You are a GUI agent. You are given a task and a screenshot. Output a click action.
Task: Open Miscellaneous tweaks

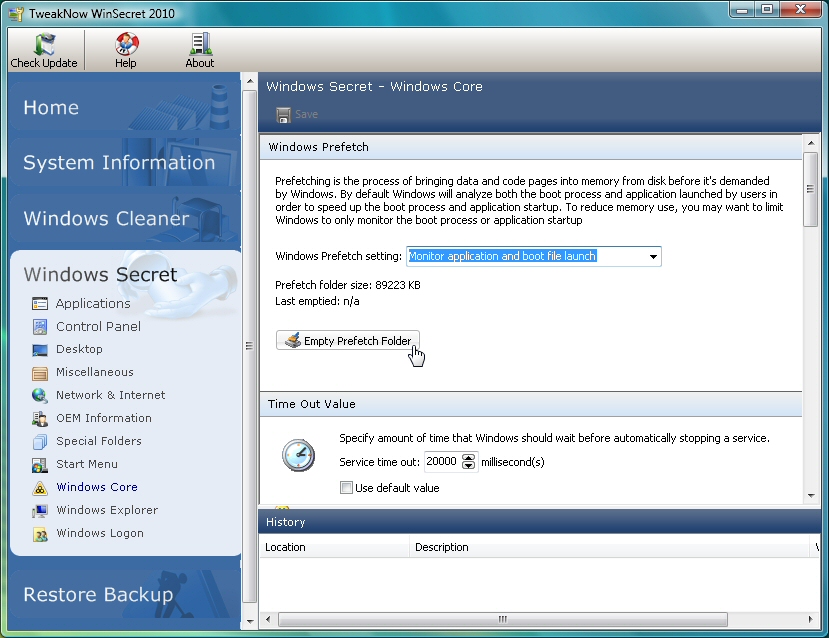(95, 372)
